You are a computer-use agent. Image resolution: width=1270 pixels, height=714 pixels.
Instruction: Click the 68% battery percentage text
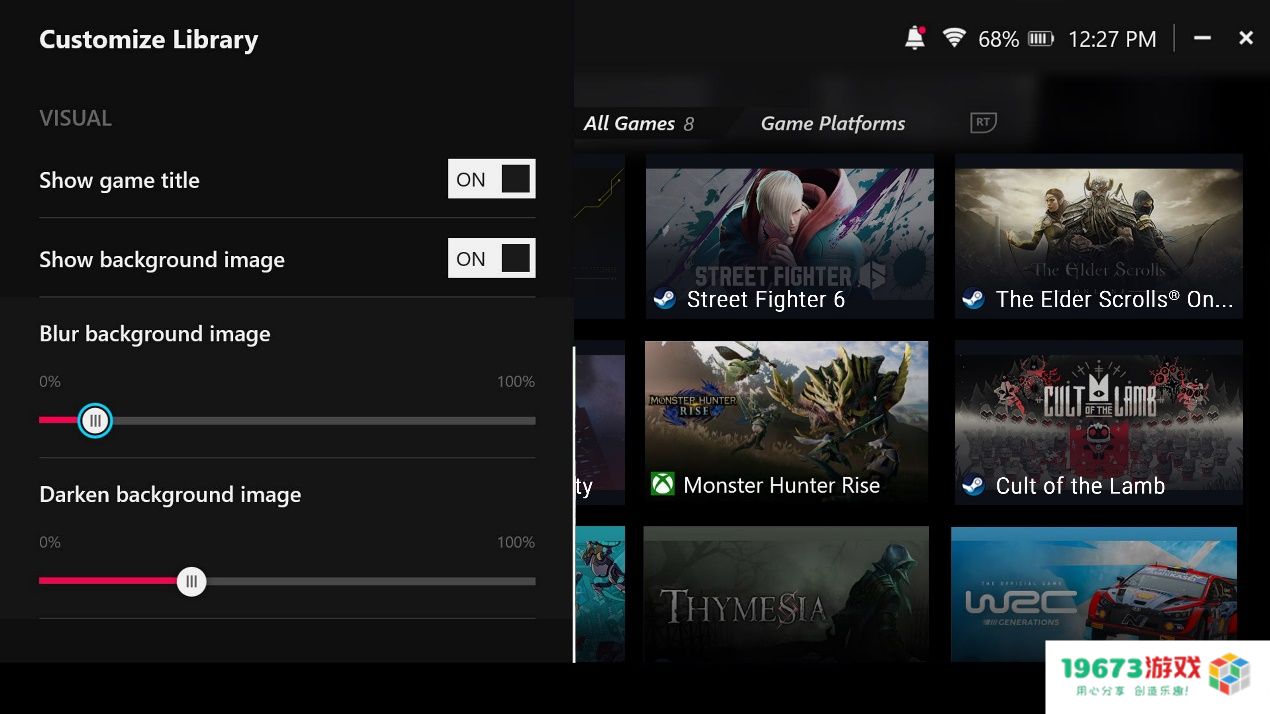pyautogui.click(x=998, y=39)
